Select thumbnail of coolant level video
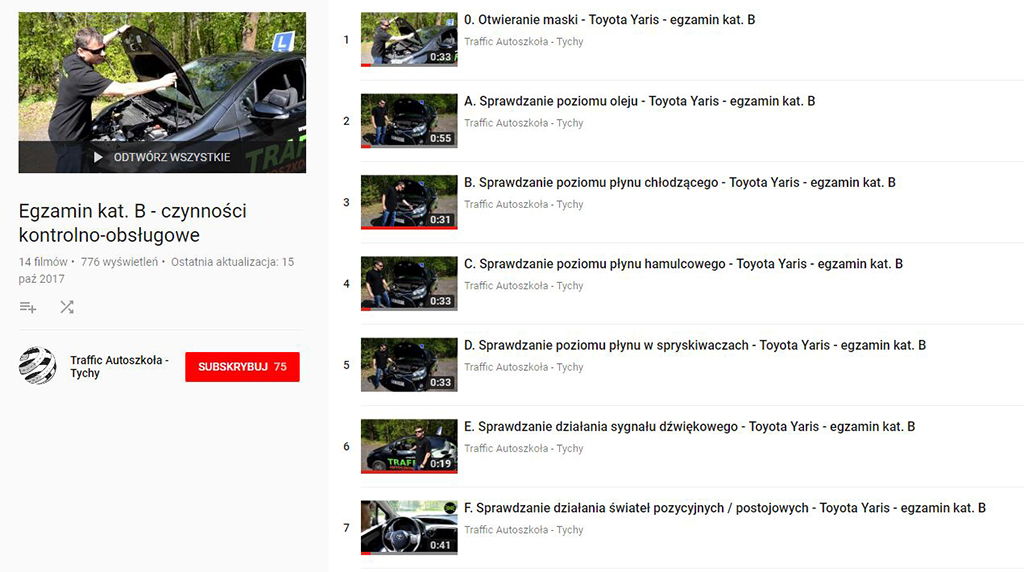The image size is (1024, 572). (x=408, y=202)
